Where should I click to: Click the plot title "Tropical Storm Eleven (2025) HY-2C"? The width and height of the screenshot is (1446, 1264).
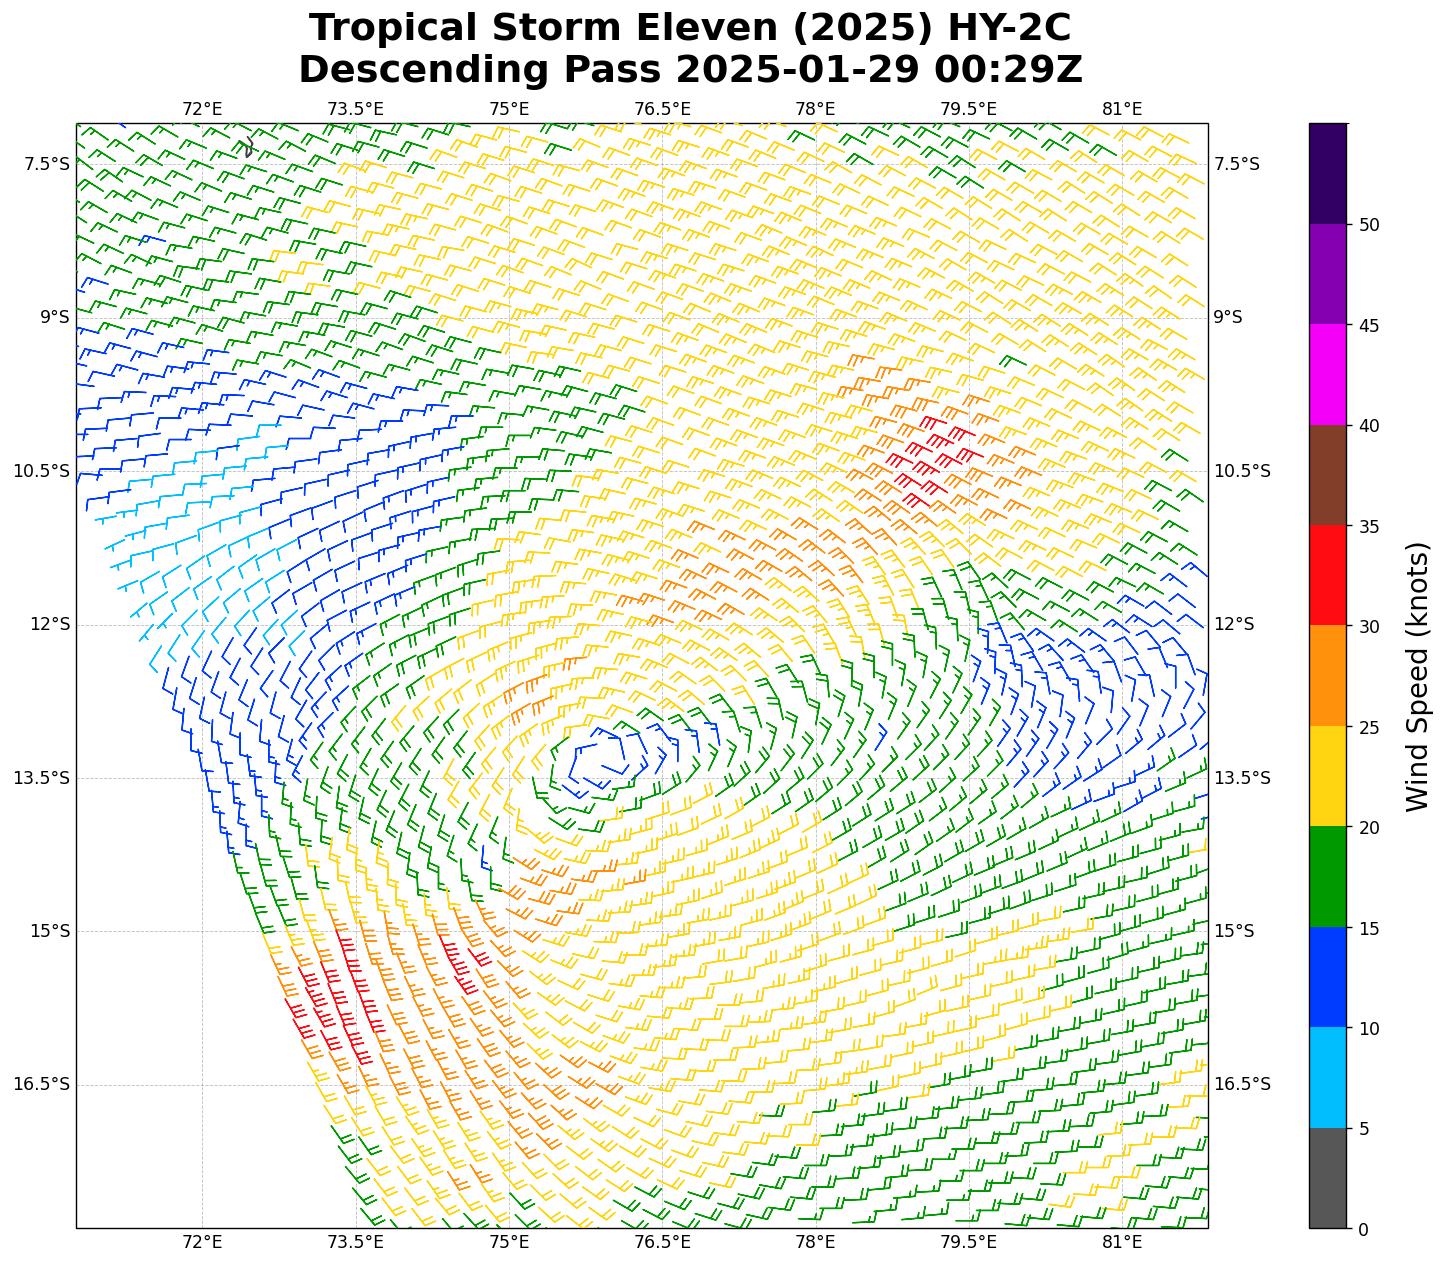(x=690, y=28)
